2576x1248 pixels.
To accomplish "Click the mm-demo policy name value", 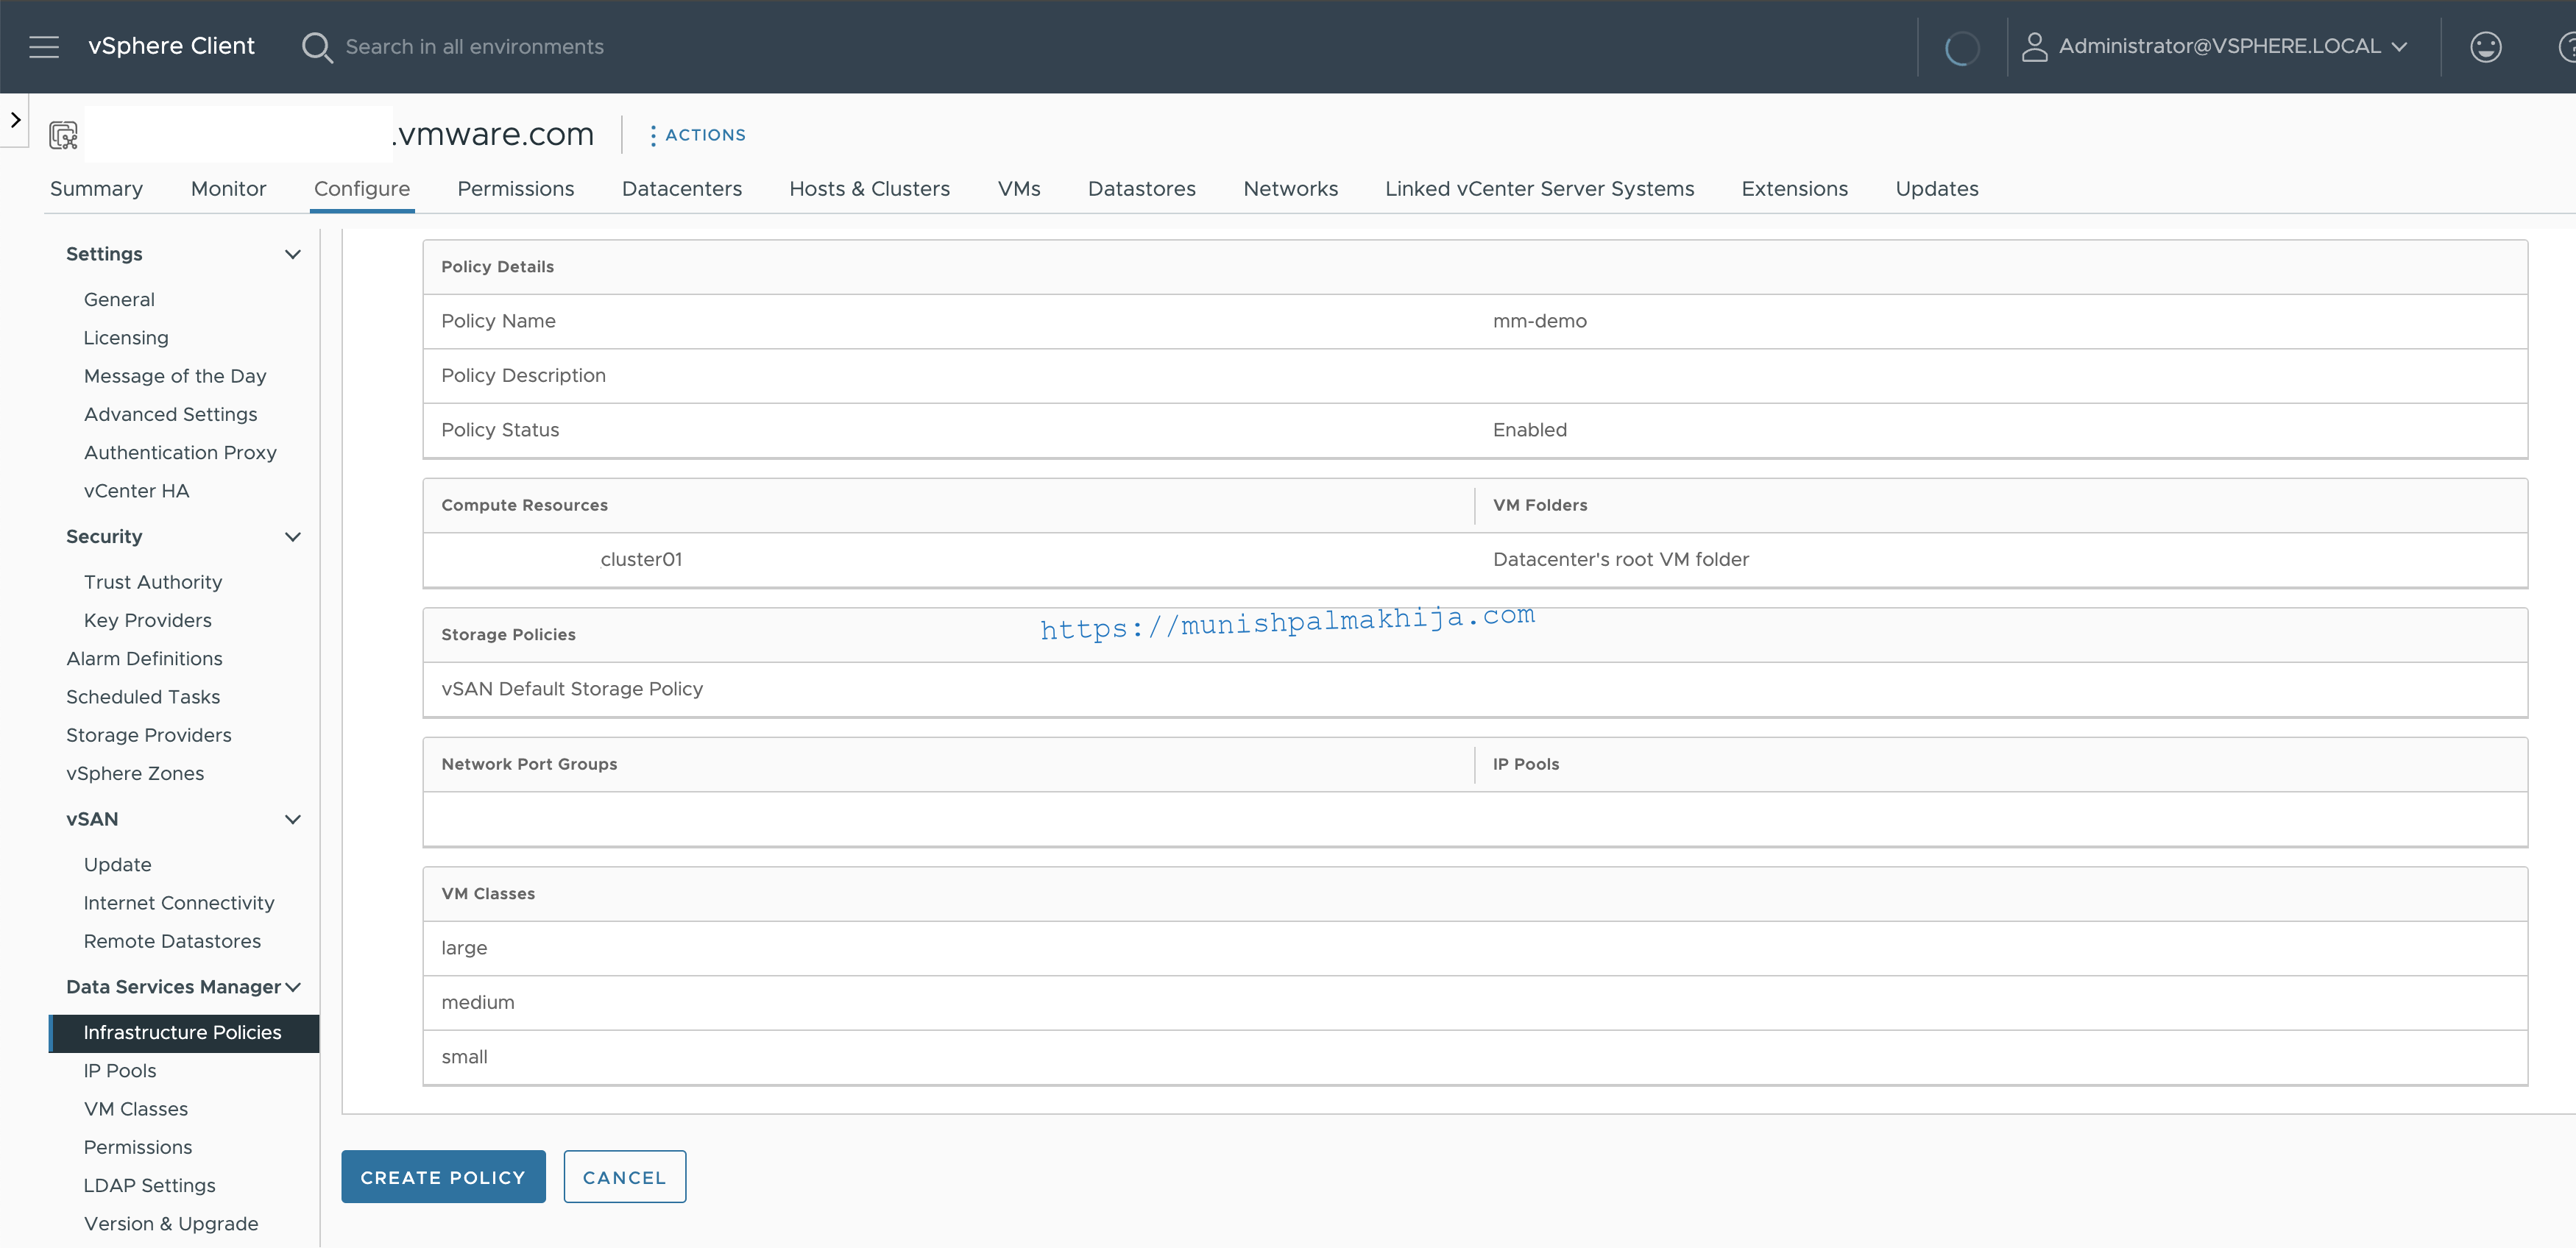I will point(1540,321).
